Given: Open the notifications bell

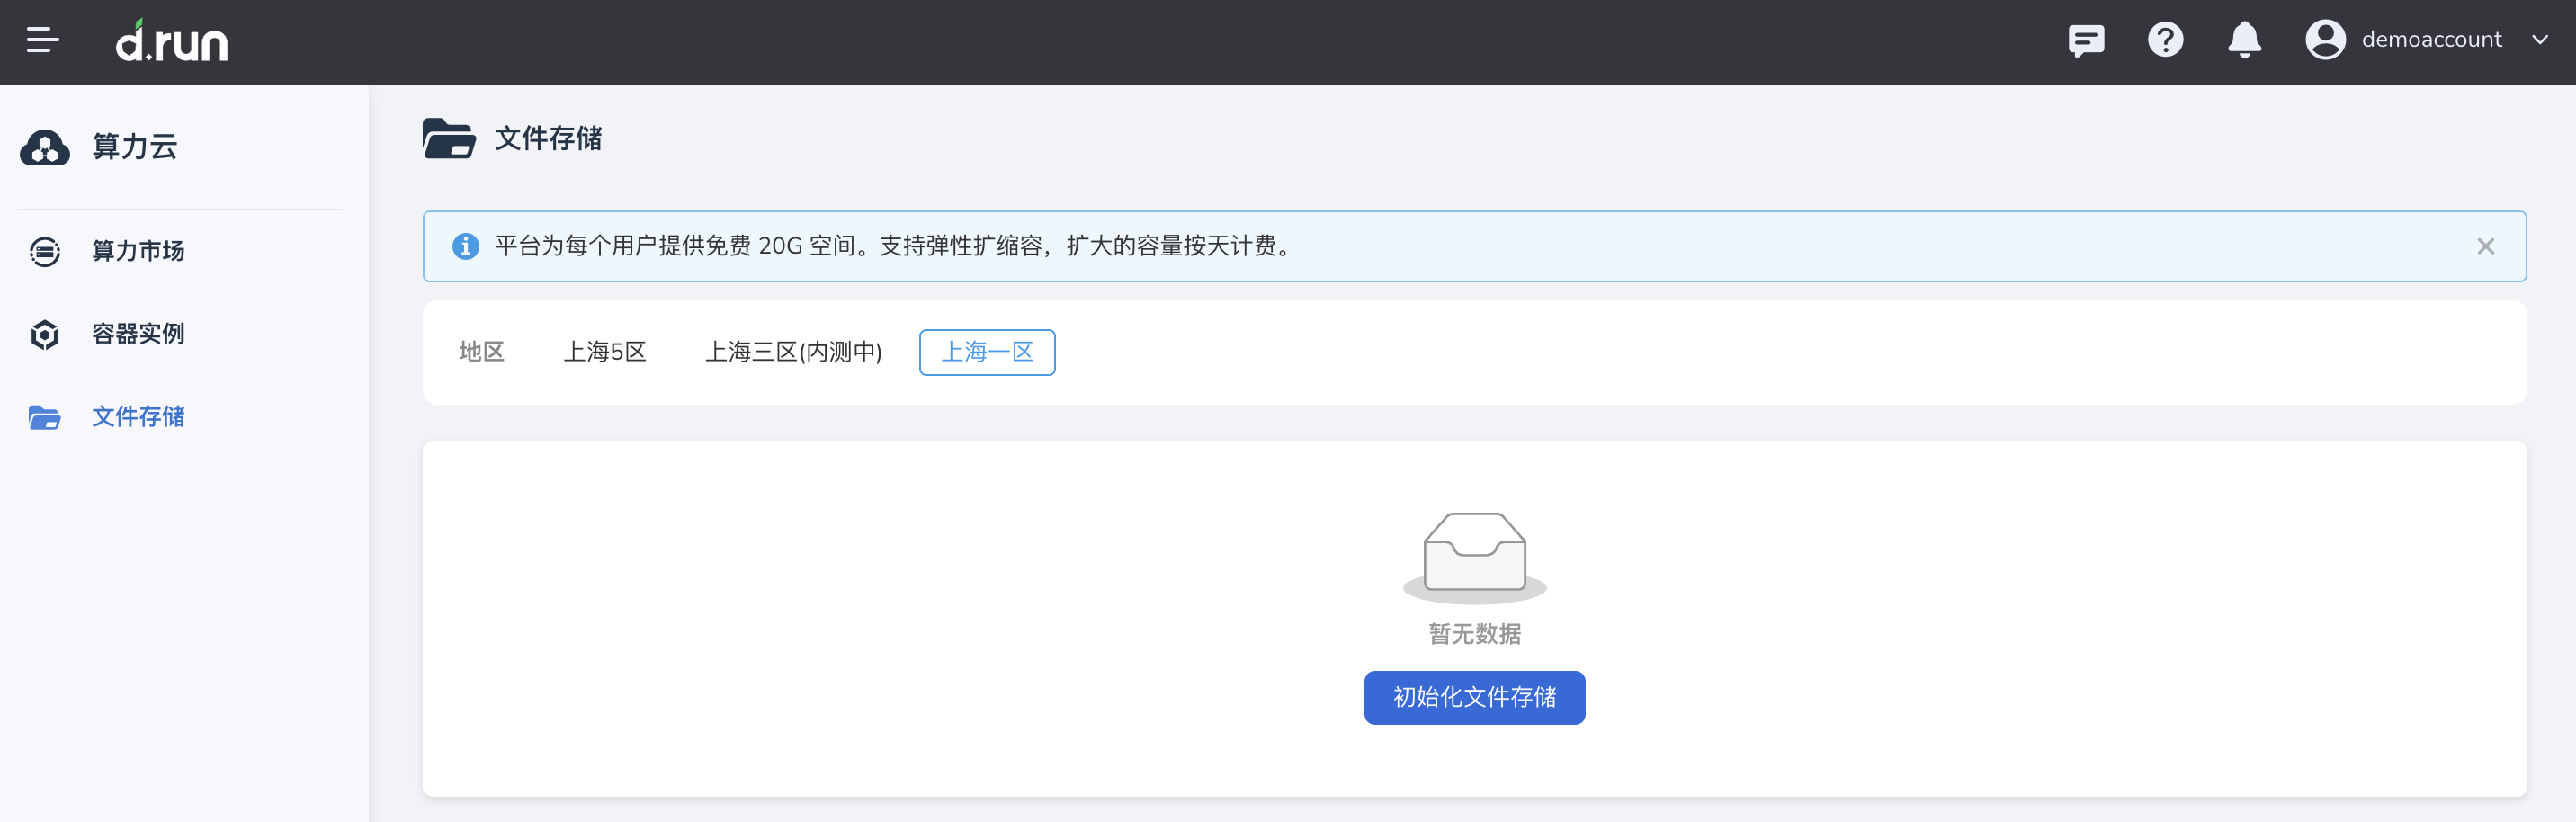Looking at the screenshot, I should (2244, 41).
